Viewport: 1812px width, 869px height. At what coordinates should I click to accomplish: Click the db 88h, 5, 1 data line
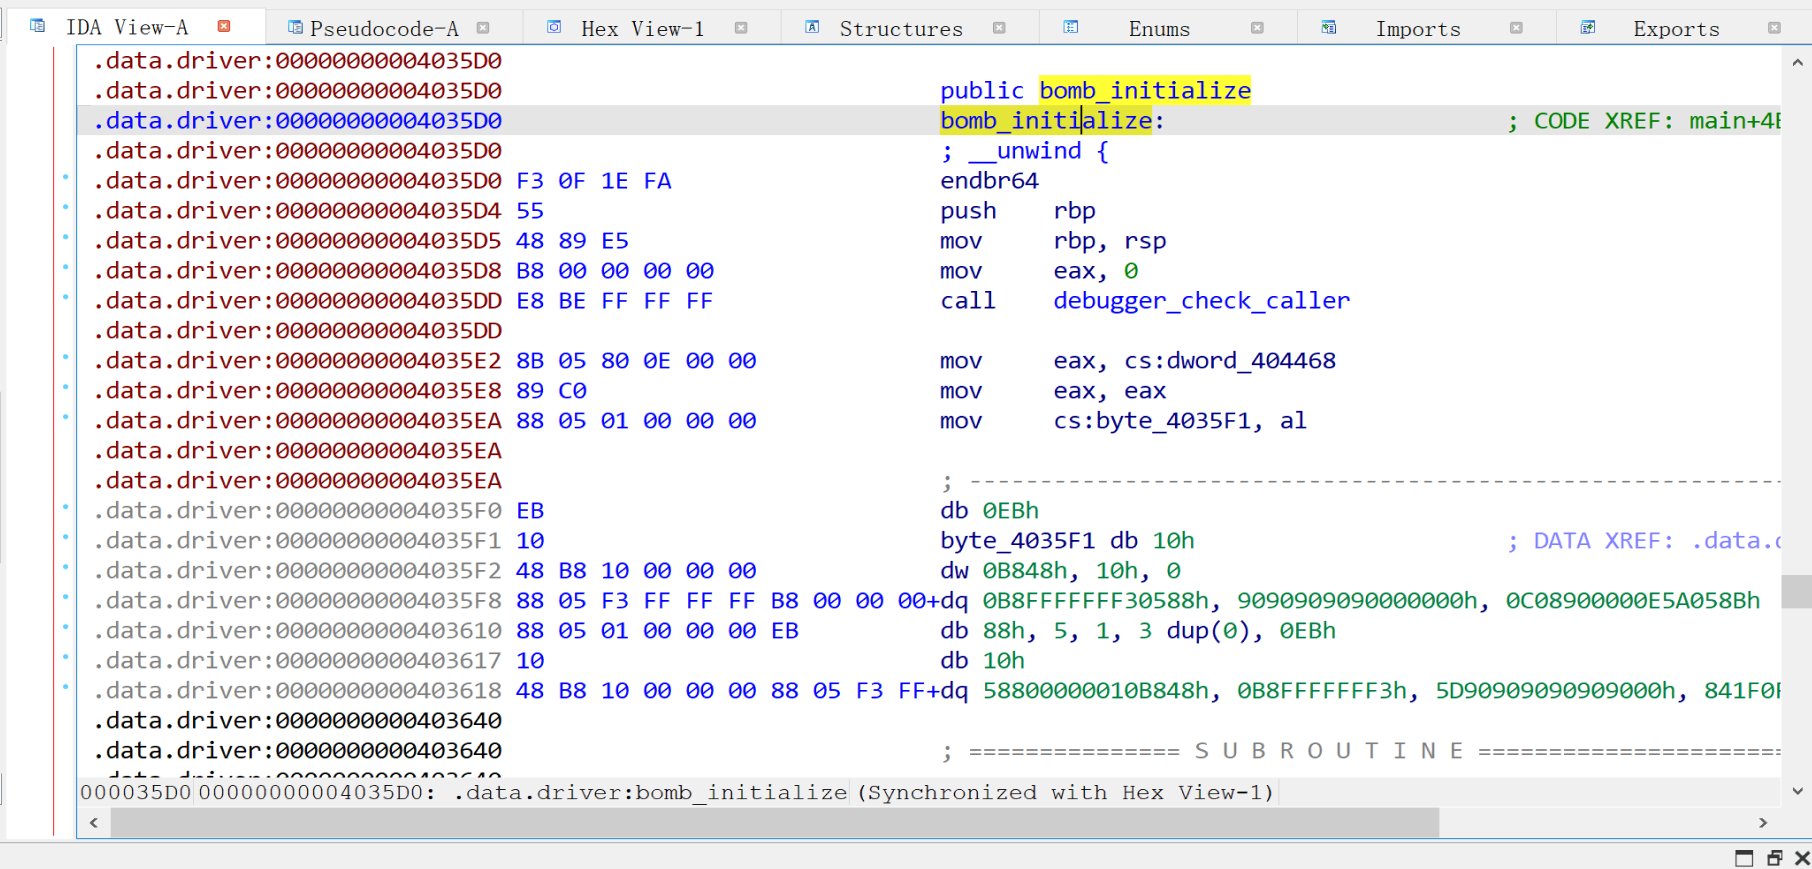click(x=1138, y=631)
